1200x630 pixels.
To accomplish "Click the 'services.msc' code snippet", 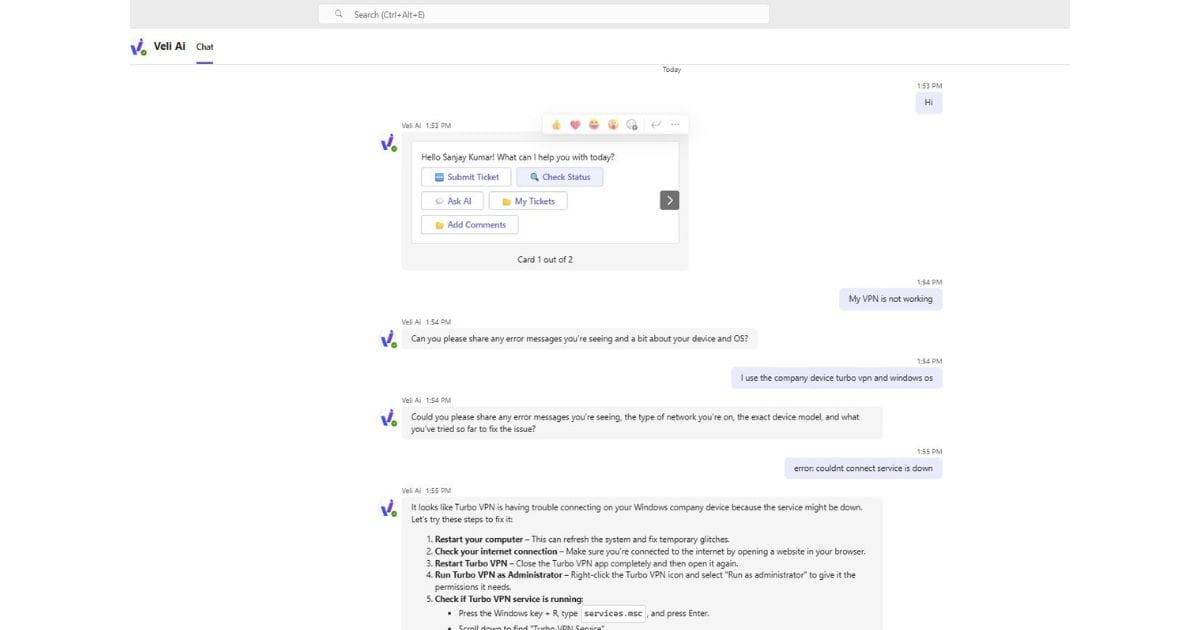I will coord(615,613).
